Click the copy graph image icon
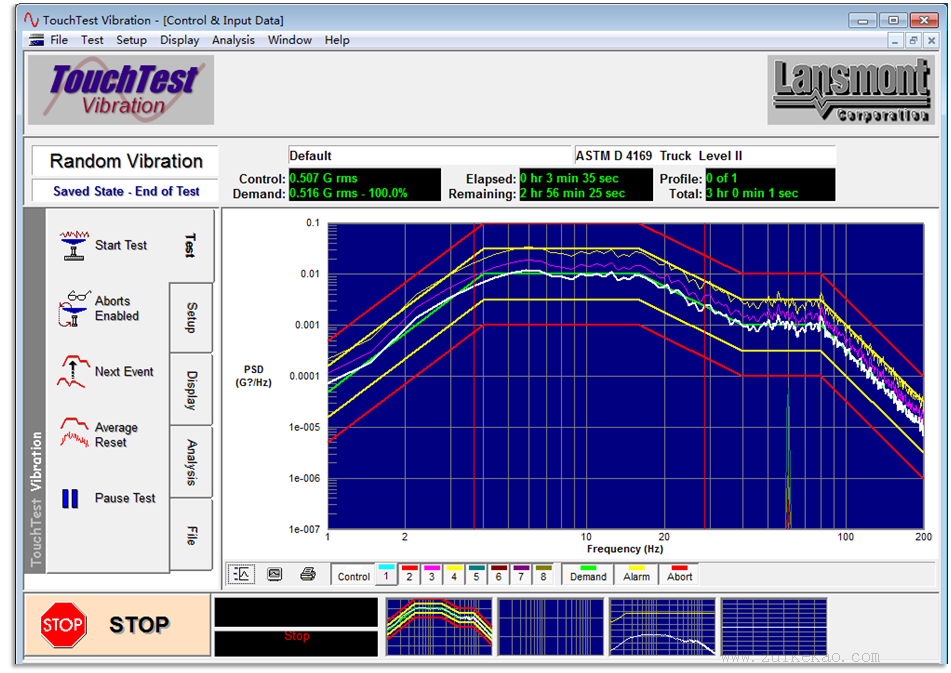This screenshot has height=673, width=951. 275,574
